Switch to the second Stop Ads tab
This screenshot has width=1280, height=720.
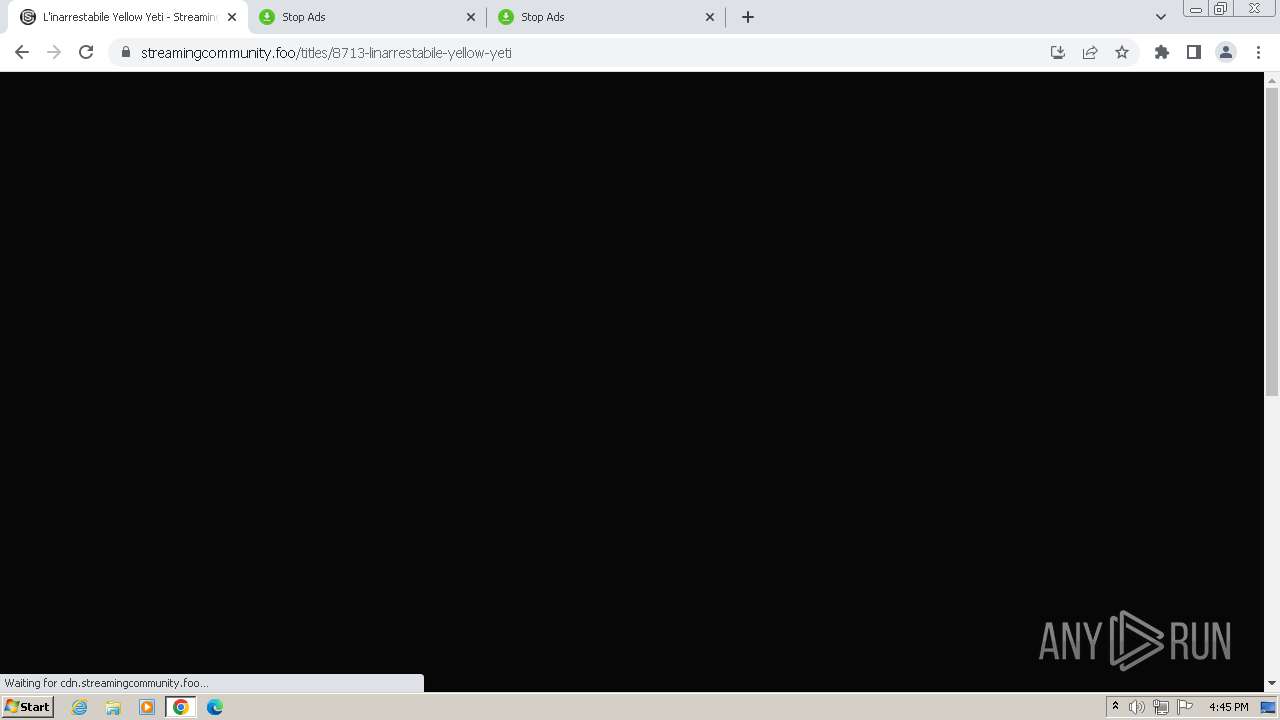(605, 17)
